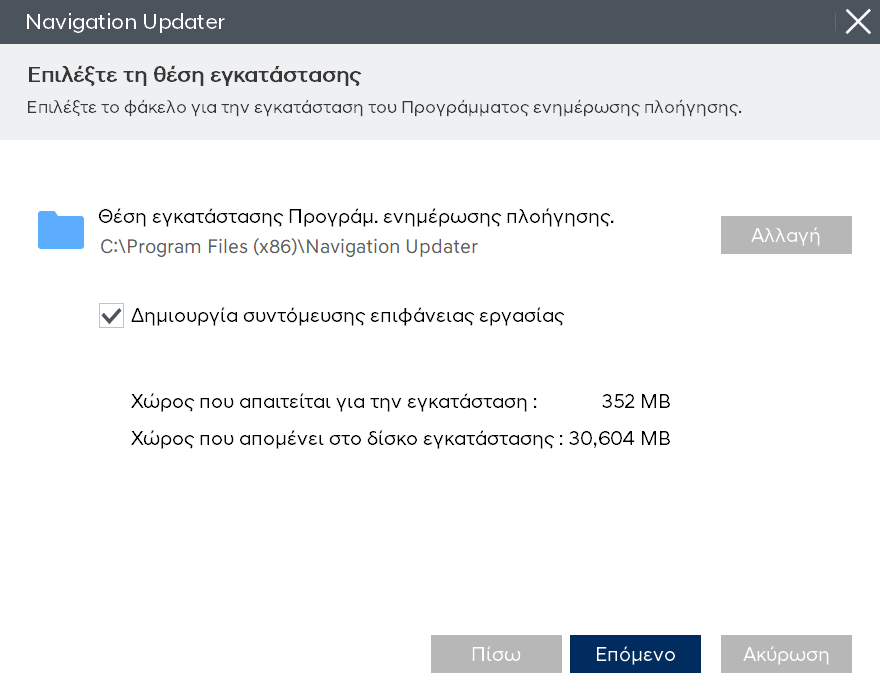880x694 pixels.
Task: Click the C:\Program Files (x86)\Navigation Updater path
Action: [x=289, y=246]
